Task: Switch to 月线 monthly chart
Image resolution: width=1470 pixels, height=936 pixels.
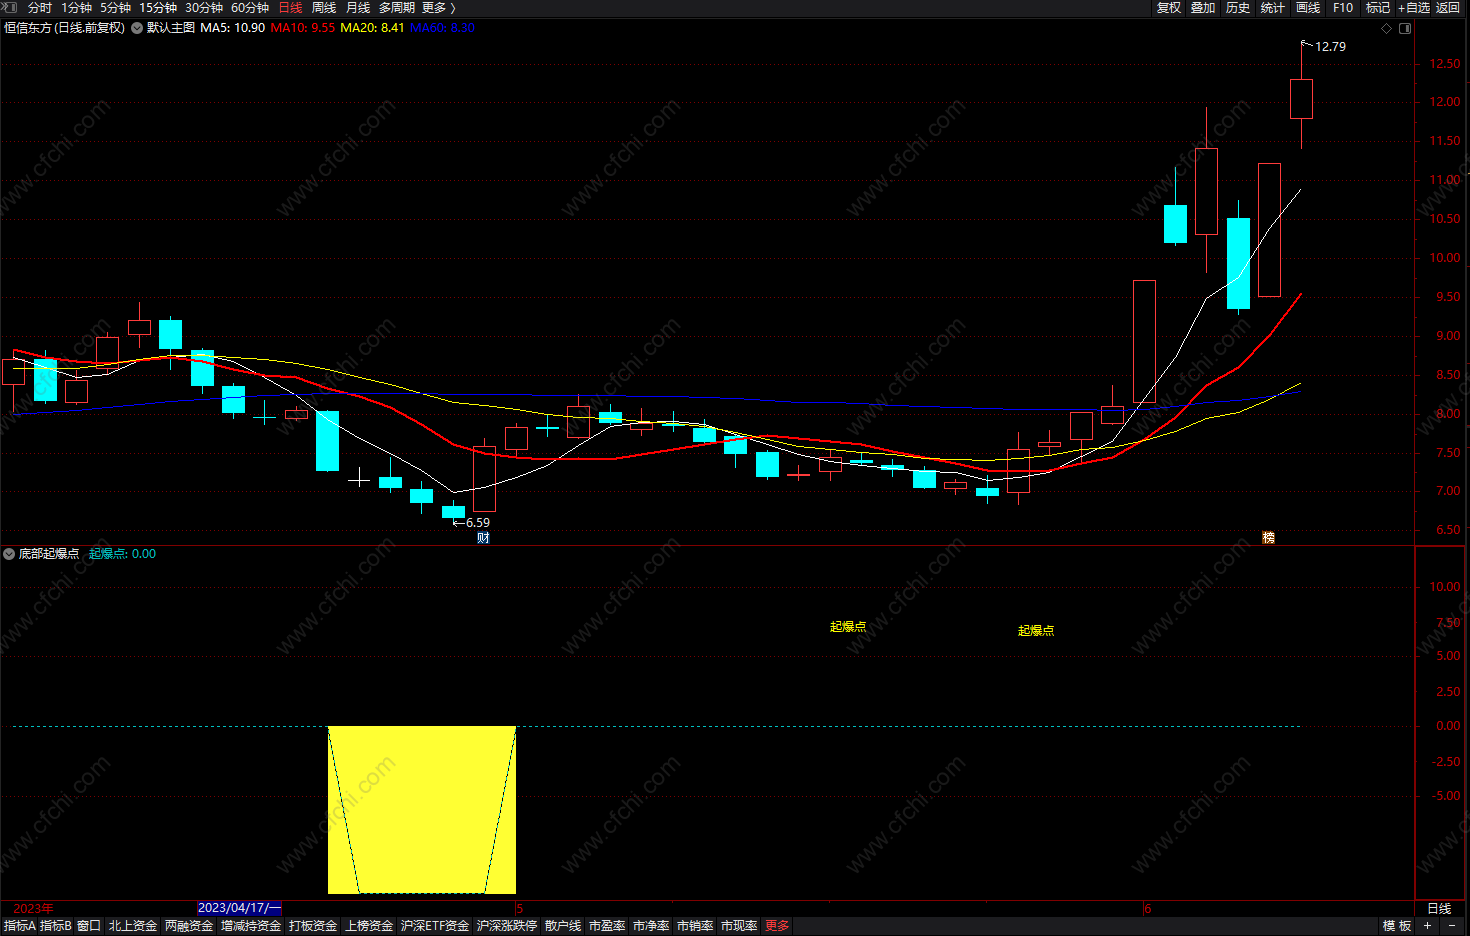Action: 358,8
